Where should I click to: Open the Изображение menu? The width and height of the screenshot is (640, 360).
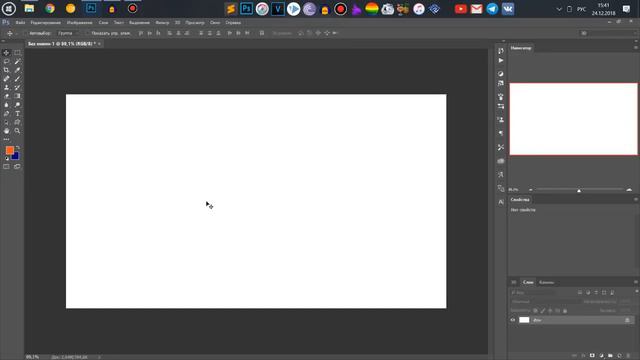point(79,22)
